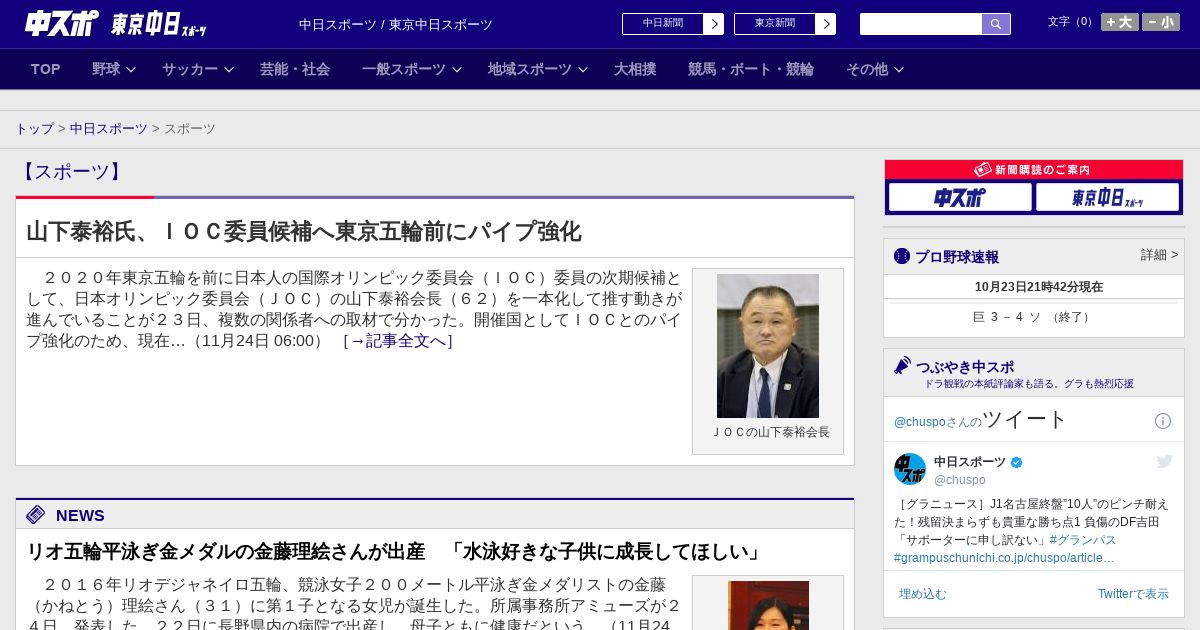Focus the header search input field

click(x=921, y=24)
